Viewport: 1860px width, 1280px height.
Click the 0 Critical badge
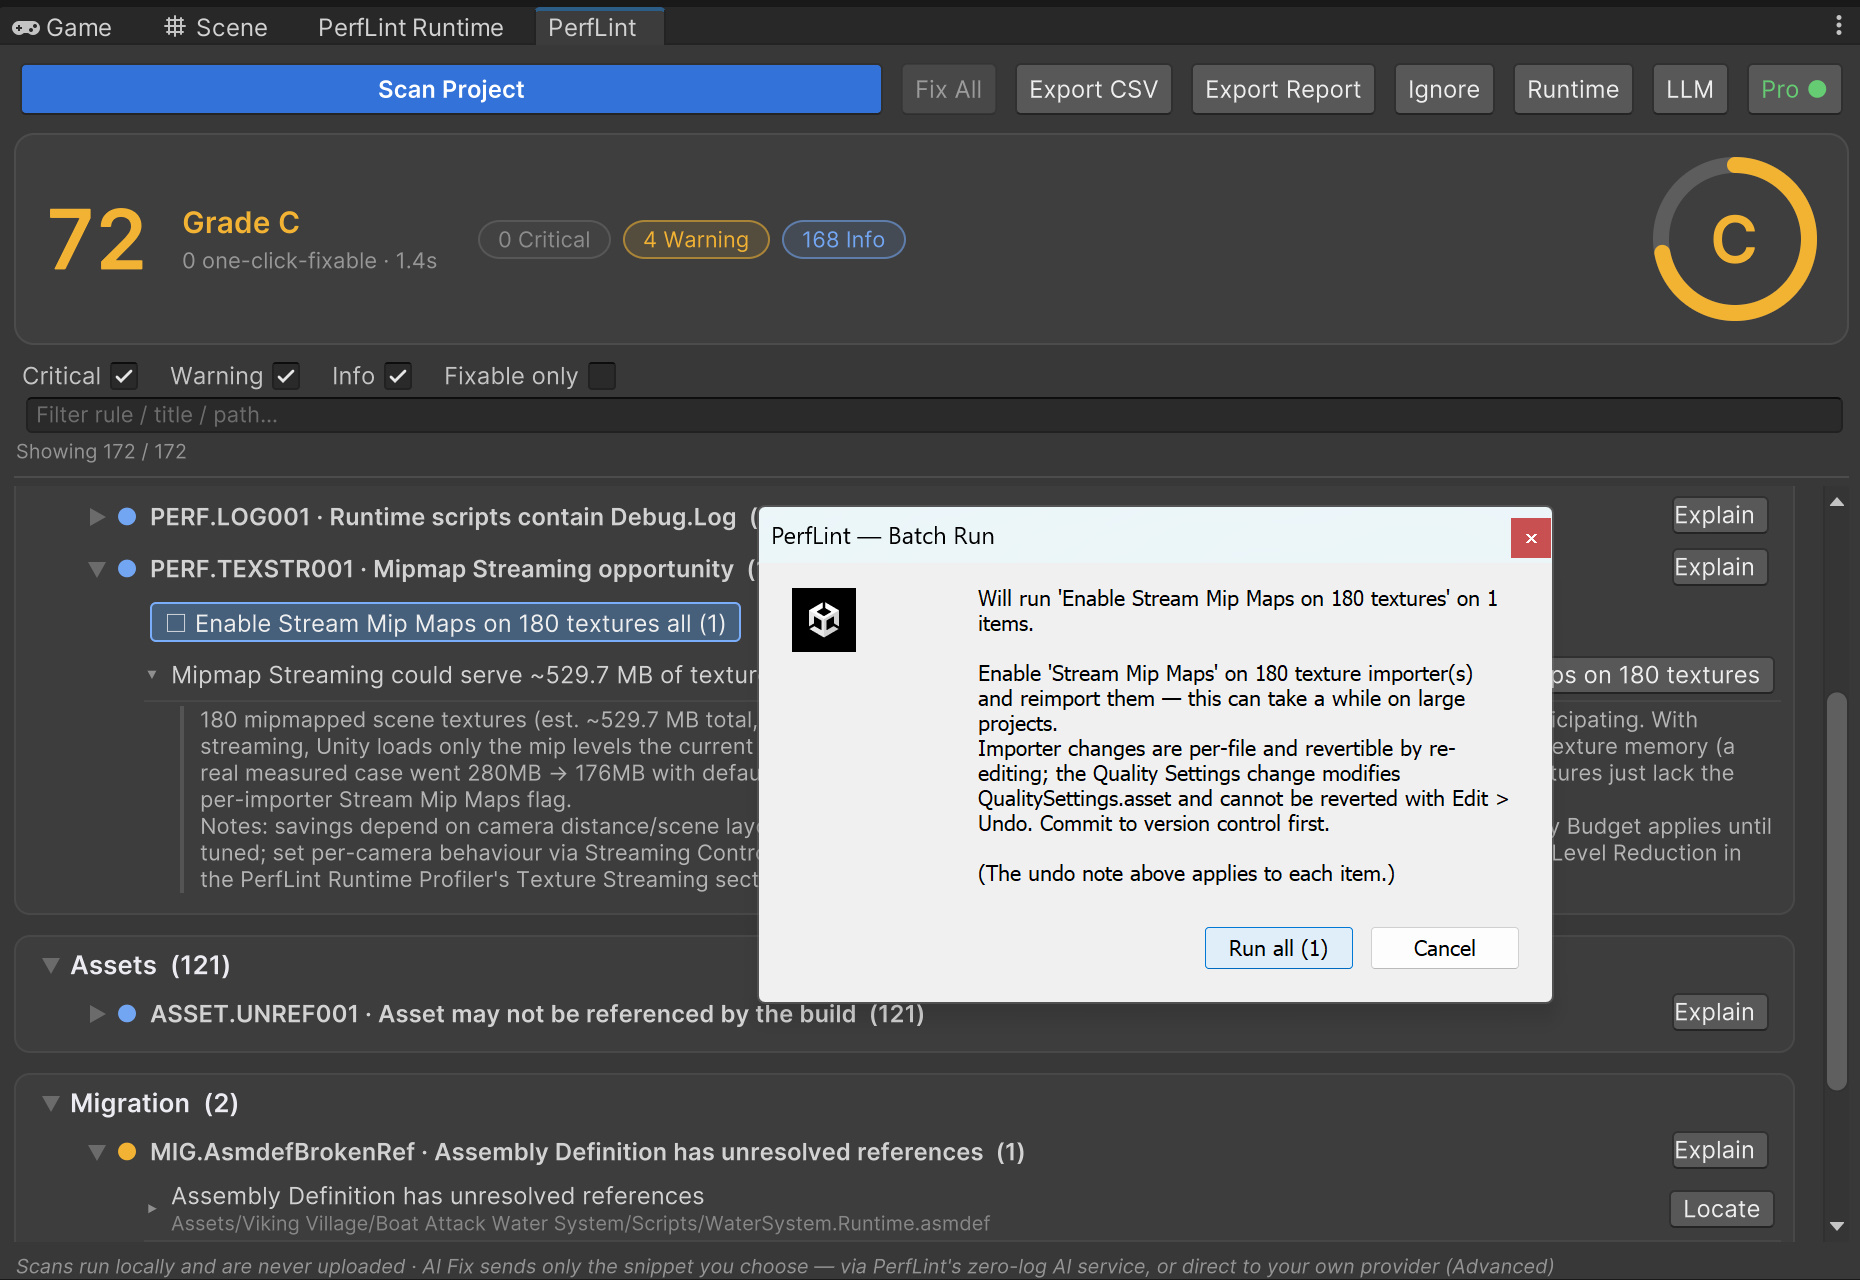[x=544, y=240]
